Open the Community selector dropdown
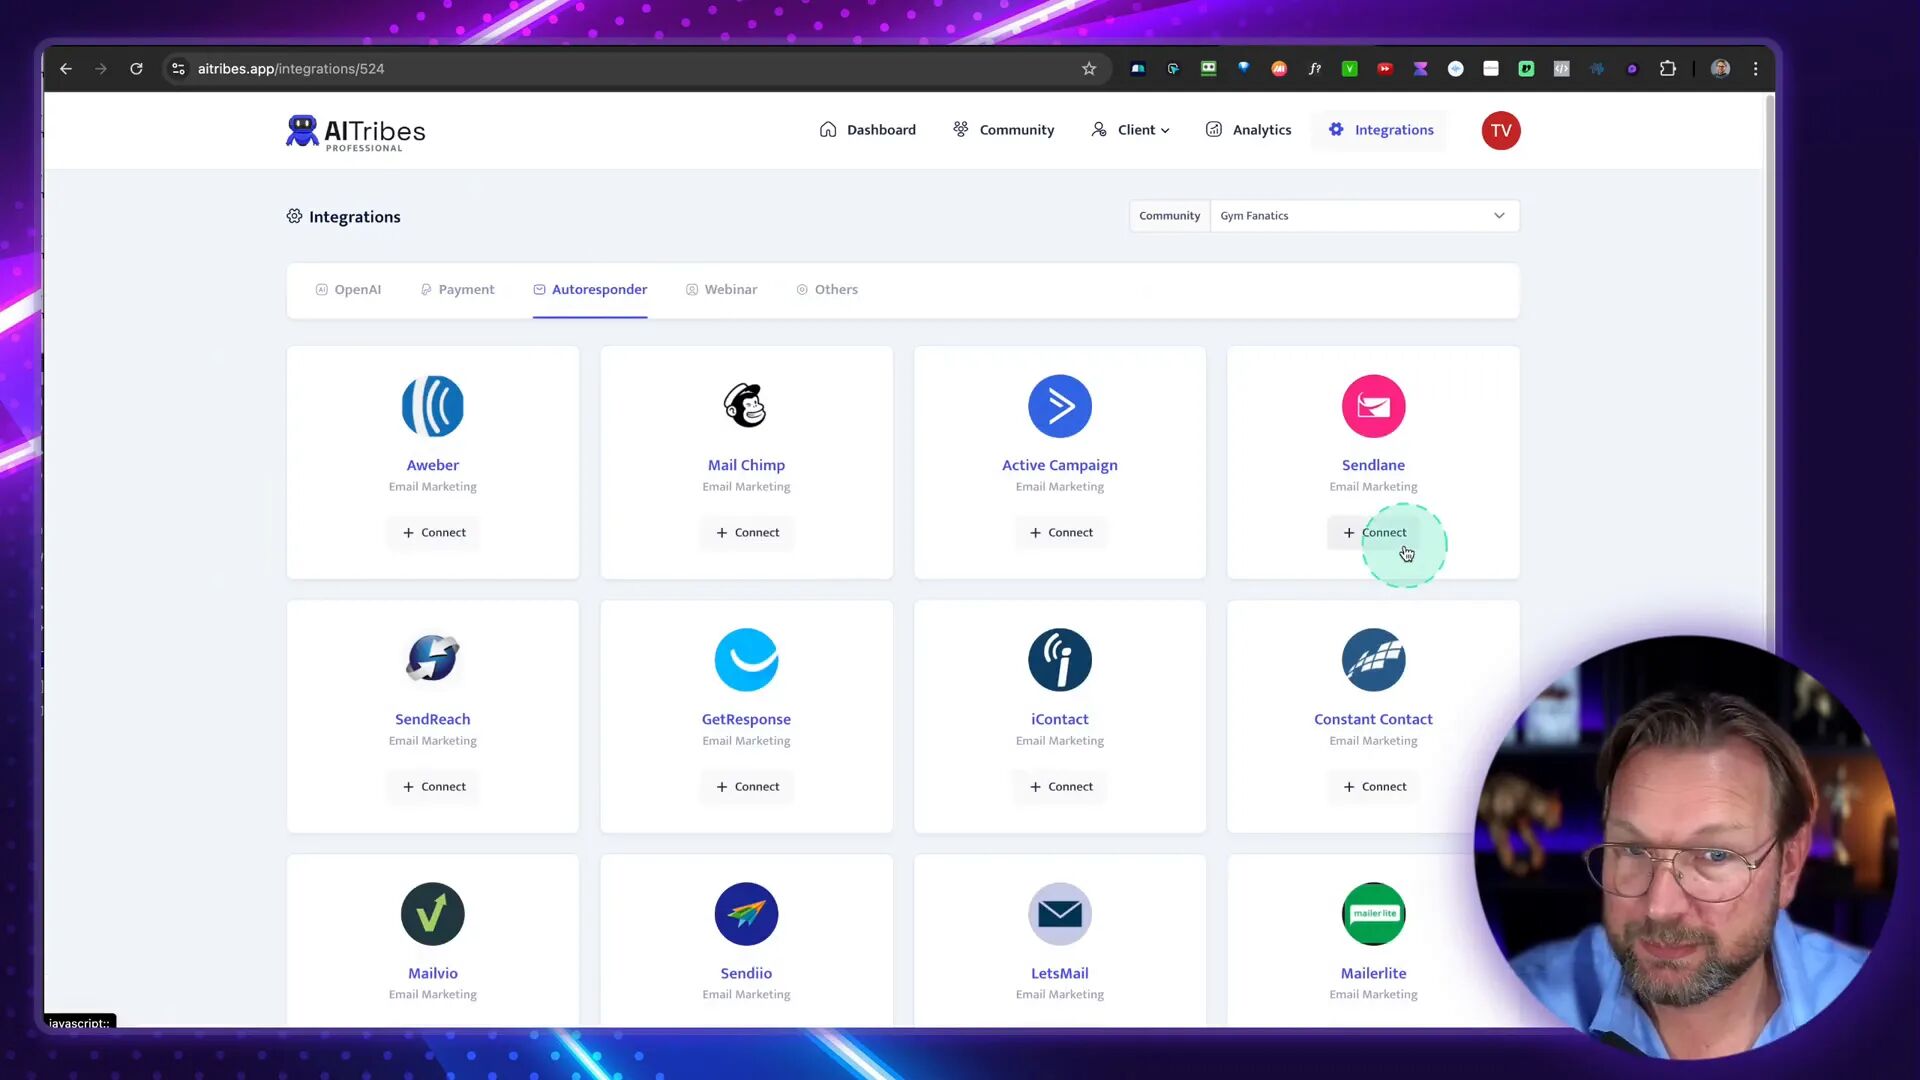 coord(1364,216)
